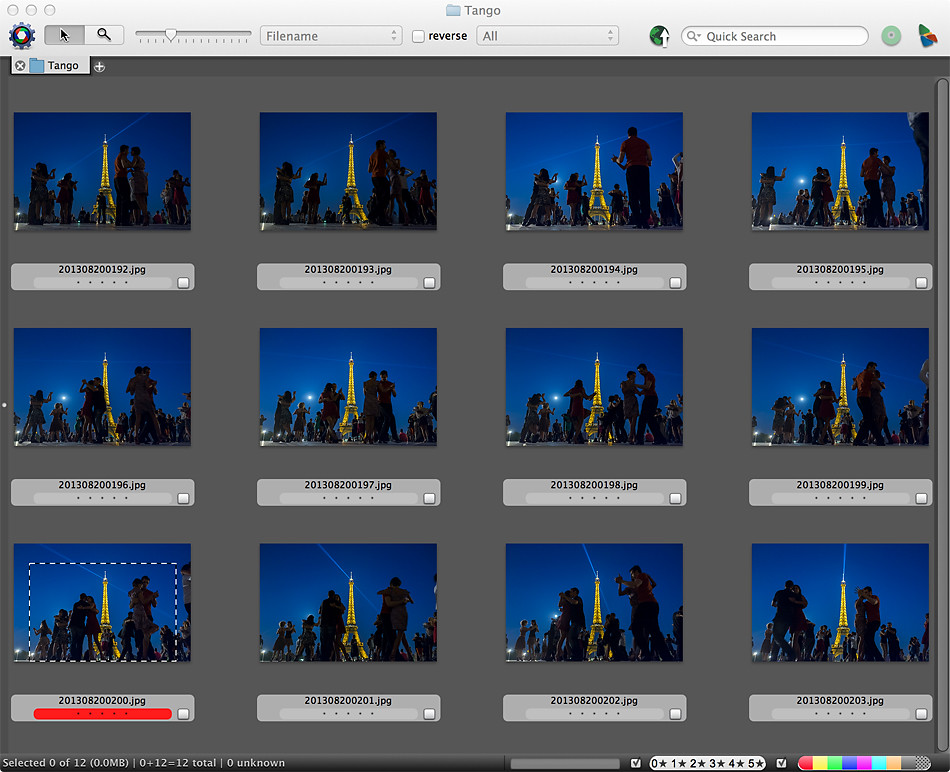The width and height of the screenshot is (950, 772).
Task: Click filename label 201308200203.jpg
Action: pos(840,701)
